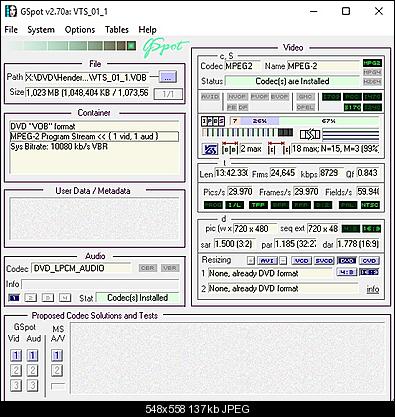Click MS A/V solution button 1
The image size is (395, 417).
[x=57, y=355]
